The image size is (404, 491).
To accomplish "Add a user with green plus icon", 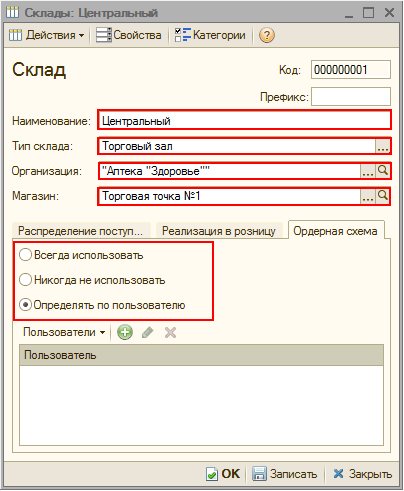I will pyautogui.click(x=125, y=332).
